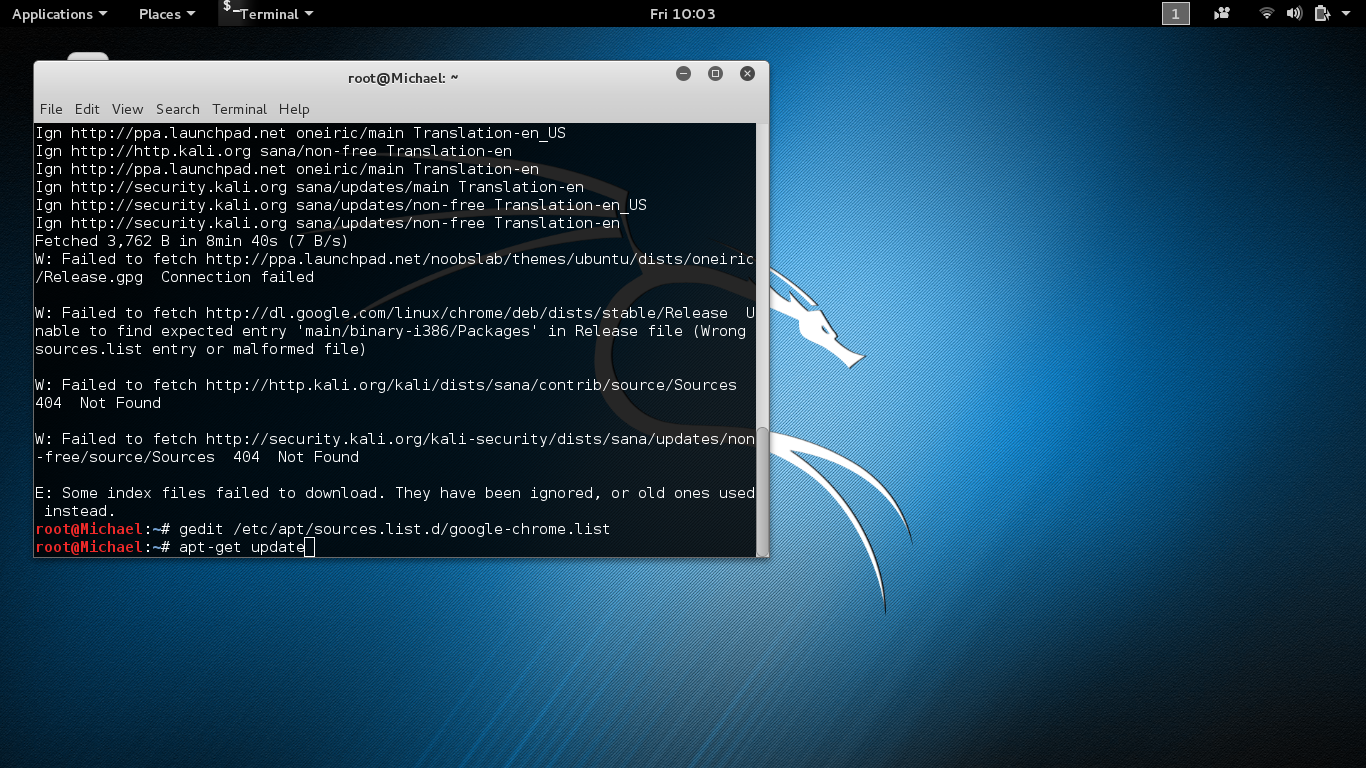Click the volume speaker icon
The height and width of the screenshot is (768, 1366).
tap(1294, 14)
